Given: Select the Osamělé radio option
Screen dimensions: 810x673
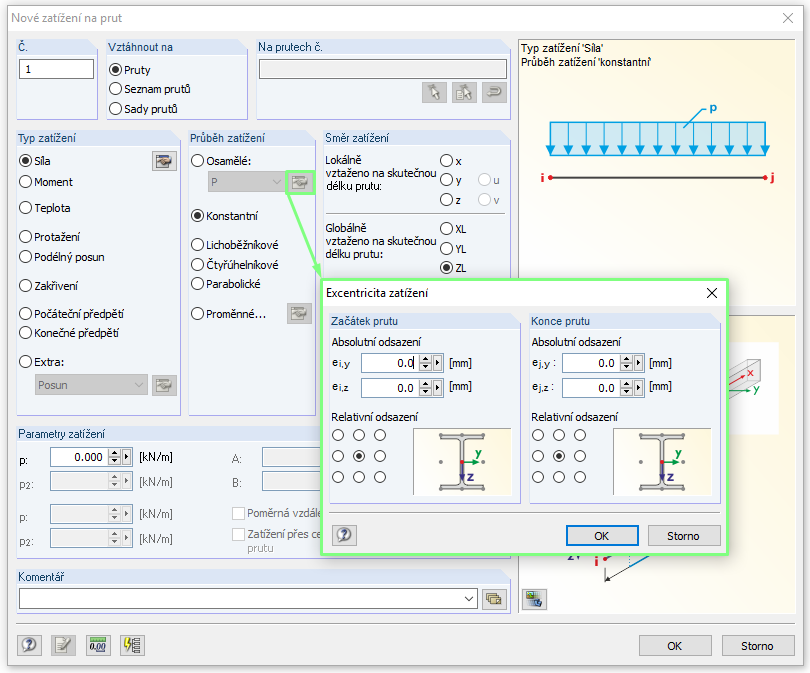Looking at the screenshot, I should tap(197, 161).
